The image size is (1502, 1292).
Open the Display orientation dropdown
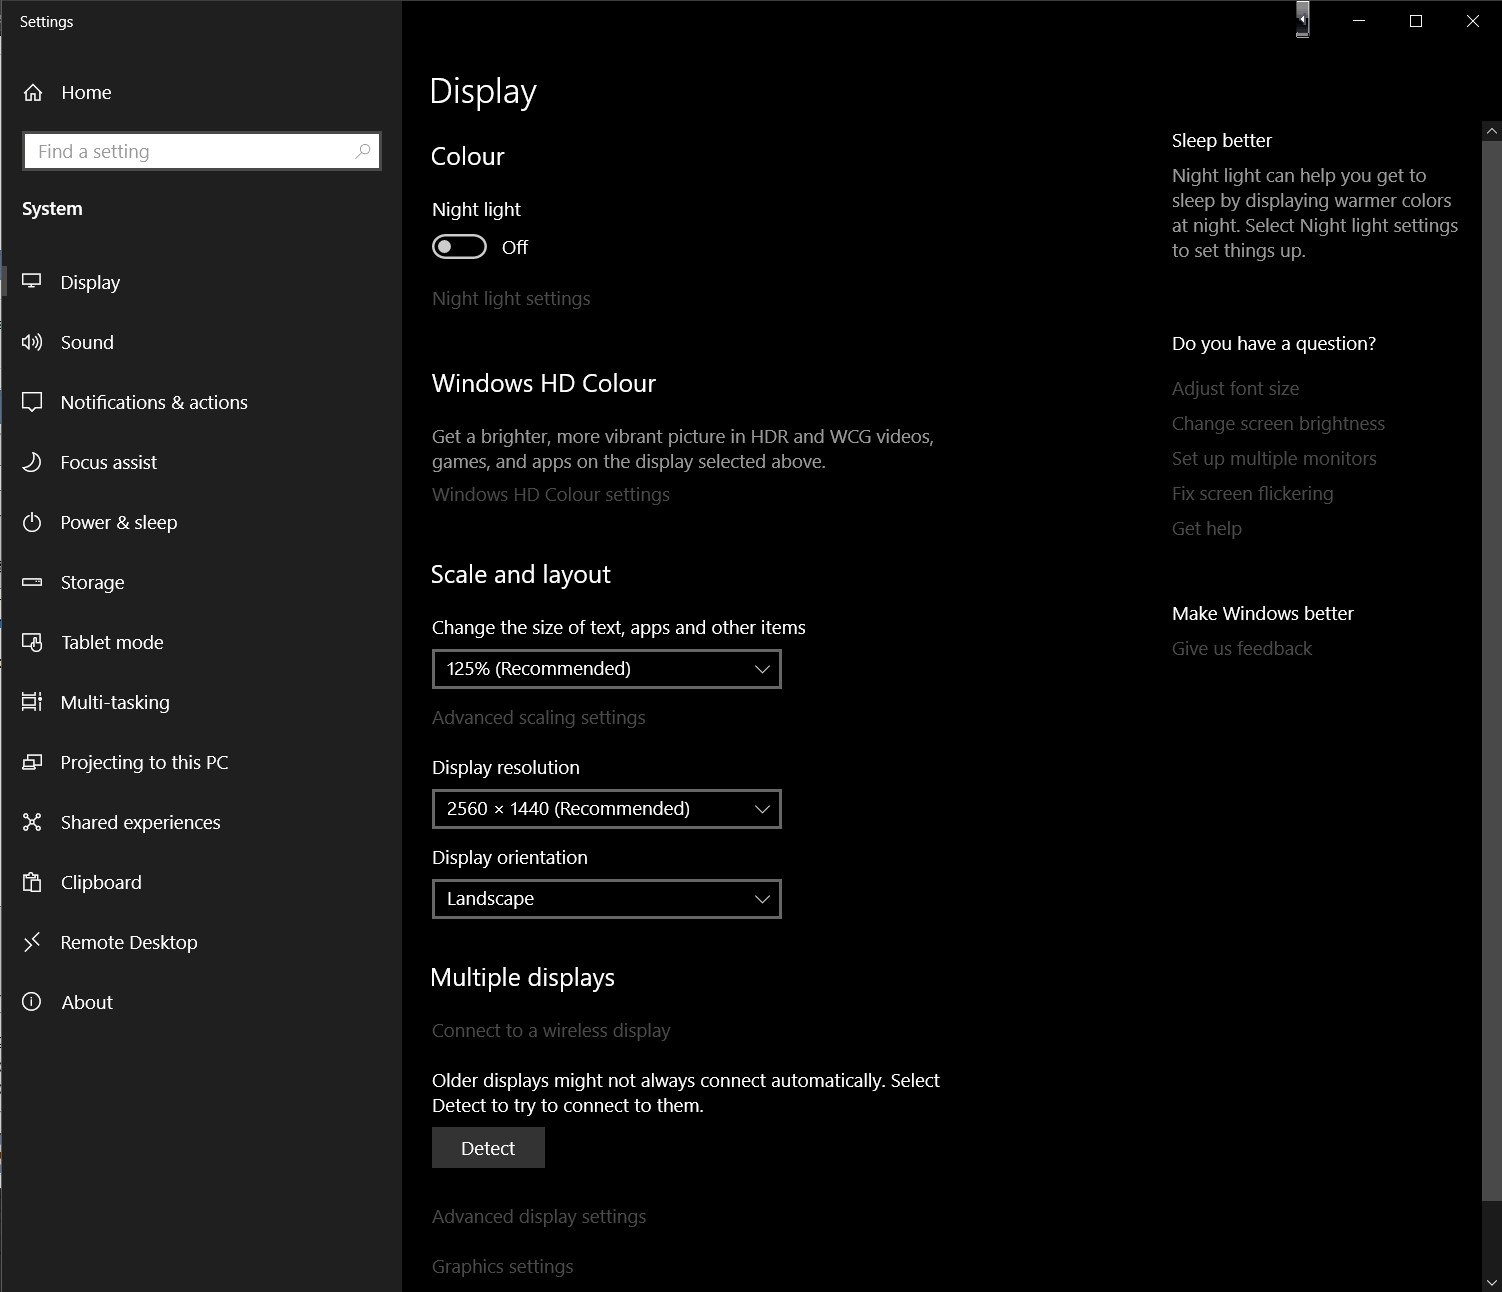606,899
